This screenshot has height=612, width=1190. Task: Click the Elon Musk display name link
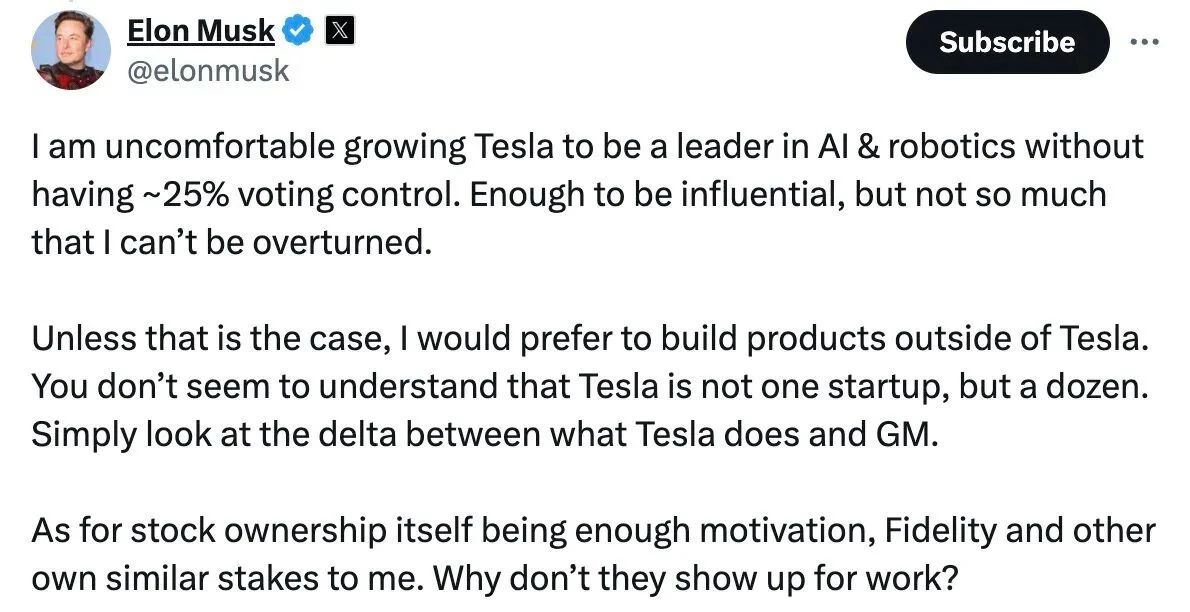200,30
